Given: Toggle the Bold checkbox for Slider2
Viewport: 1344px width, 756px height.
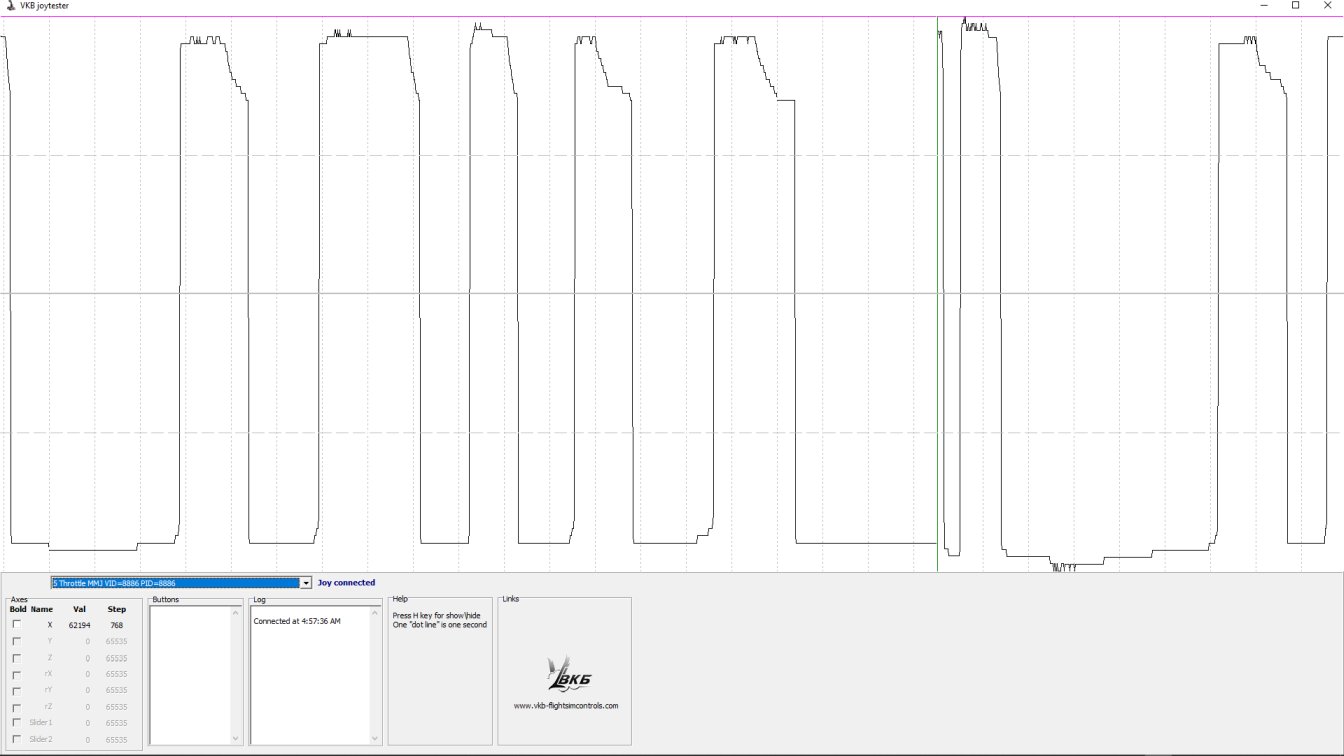Looking at the screenshot, I should point(16,739).
